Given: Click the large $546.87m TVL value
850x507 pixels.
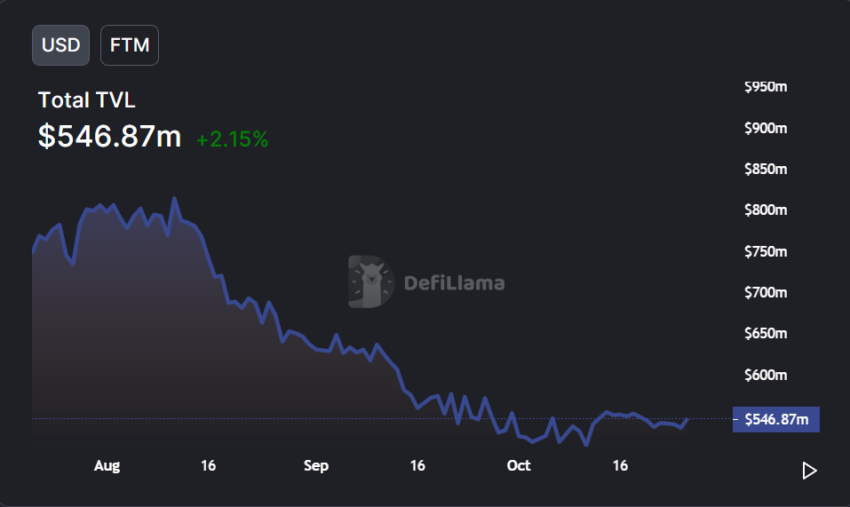Looking at the screenshot, I should coord(110,137).
